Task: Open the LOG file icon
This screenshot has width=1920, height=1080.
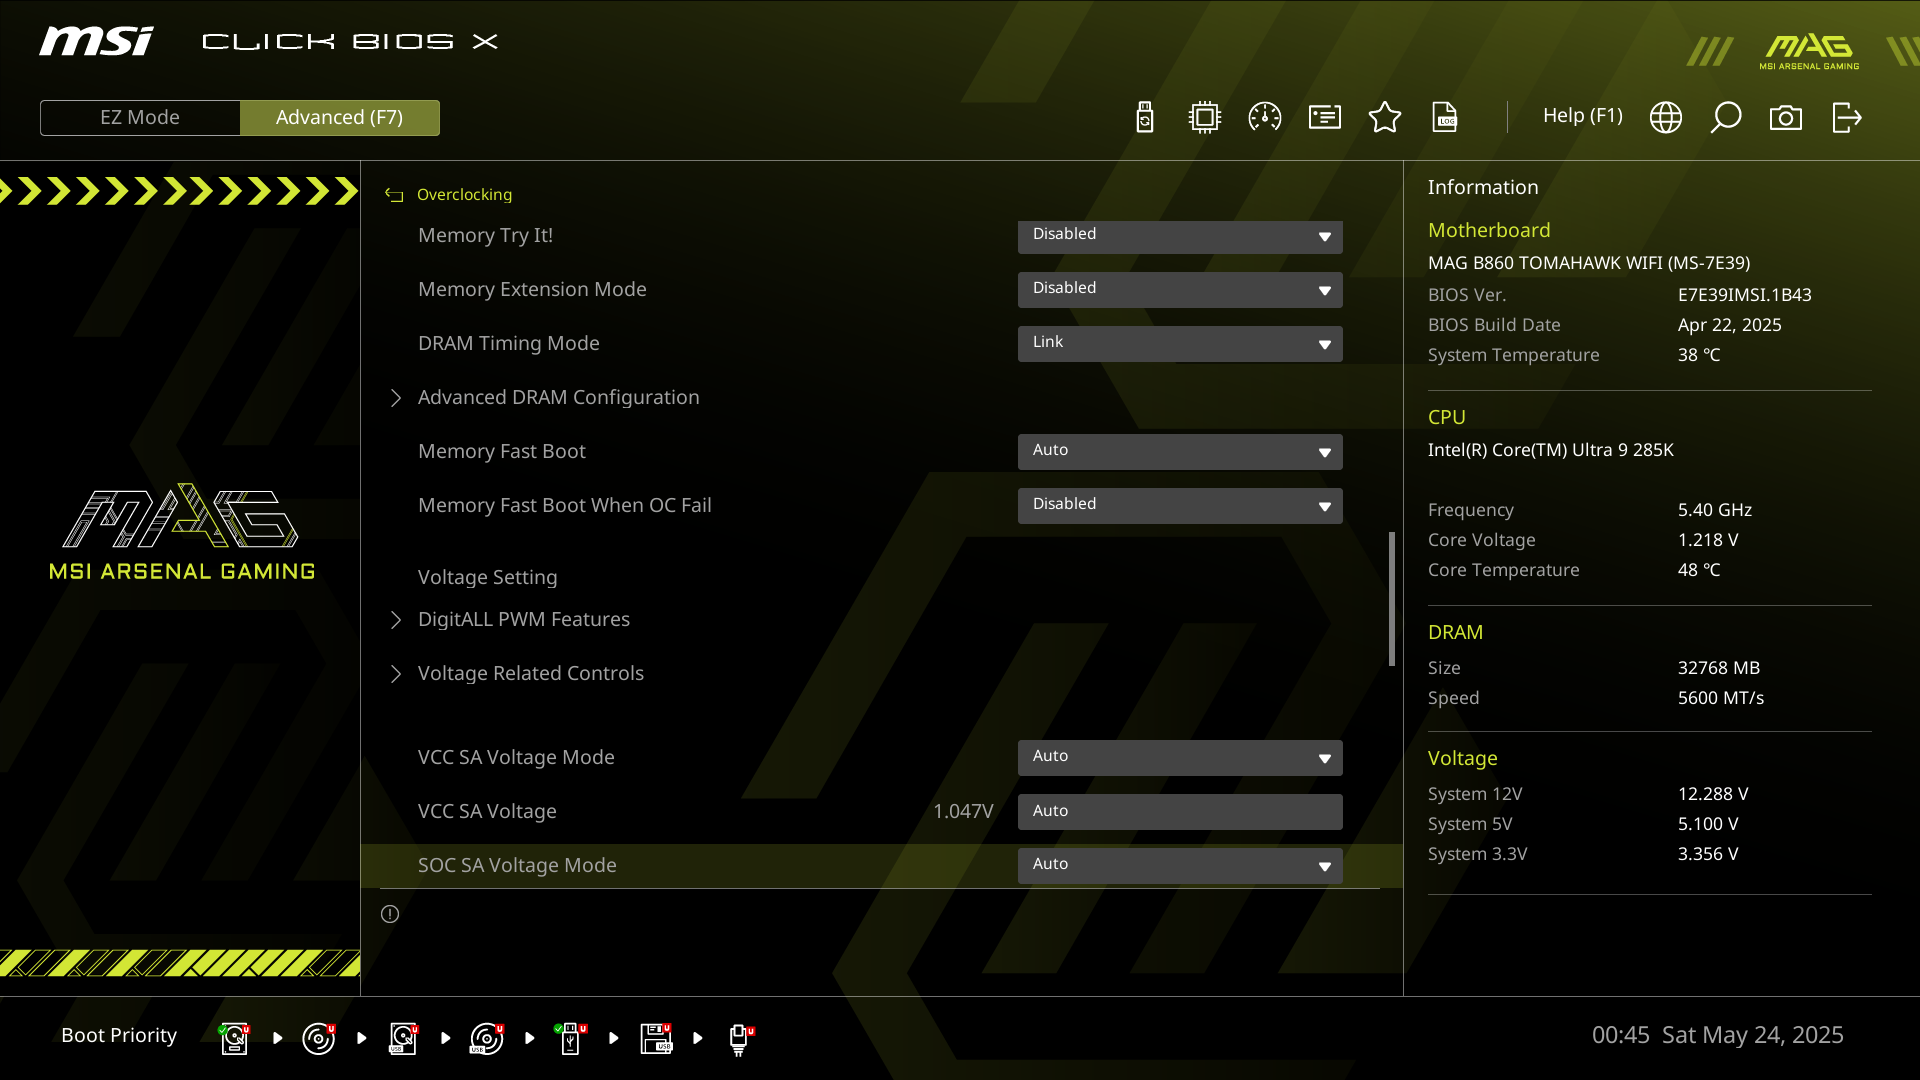Action: tap(1445, 117)
